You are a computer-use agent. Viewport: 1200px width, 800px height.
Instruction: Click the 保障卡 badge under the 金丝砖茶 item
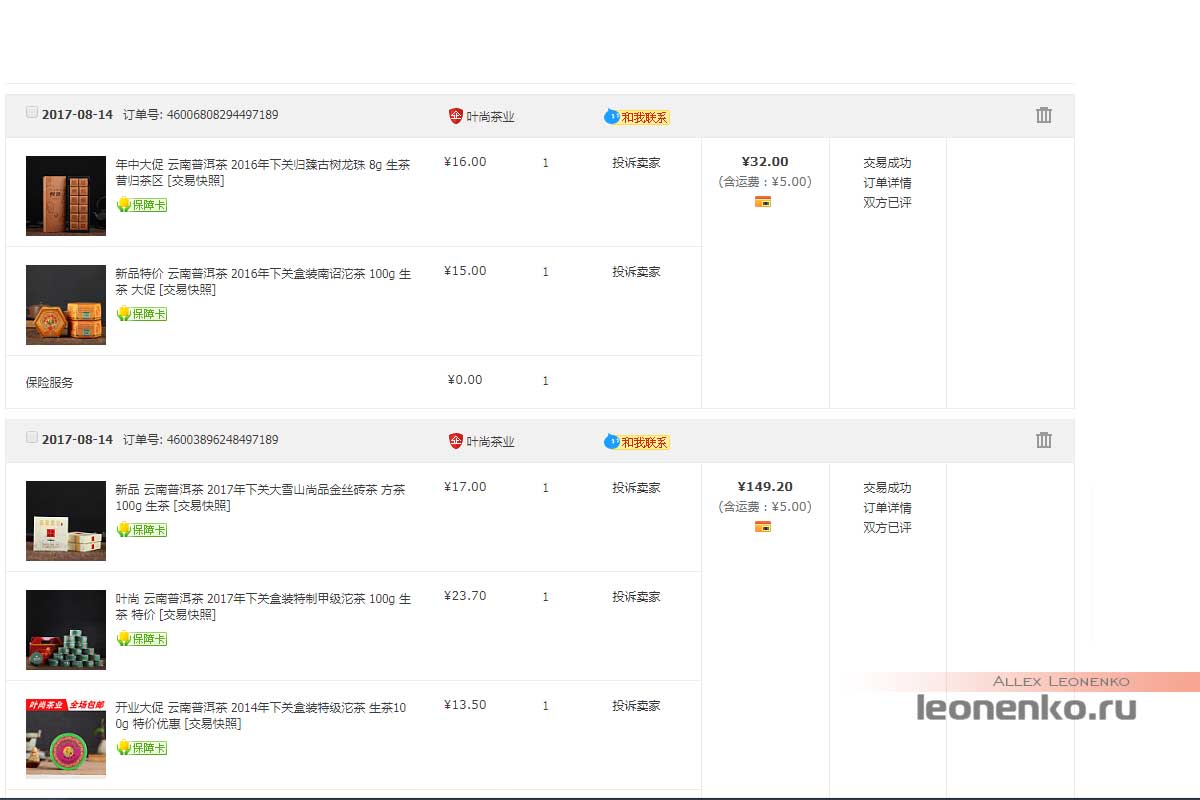(x=142, y=530)
